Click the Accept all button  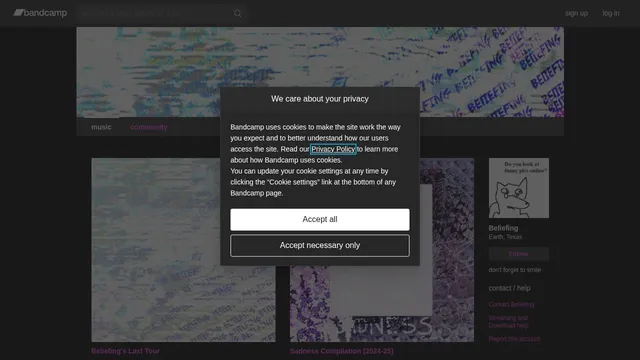320,220
